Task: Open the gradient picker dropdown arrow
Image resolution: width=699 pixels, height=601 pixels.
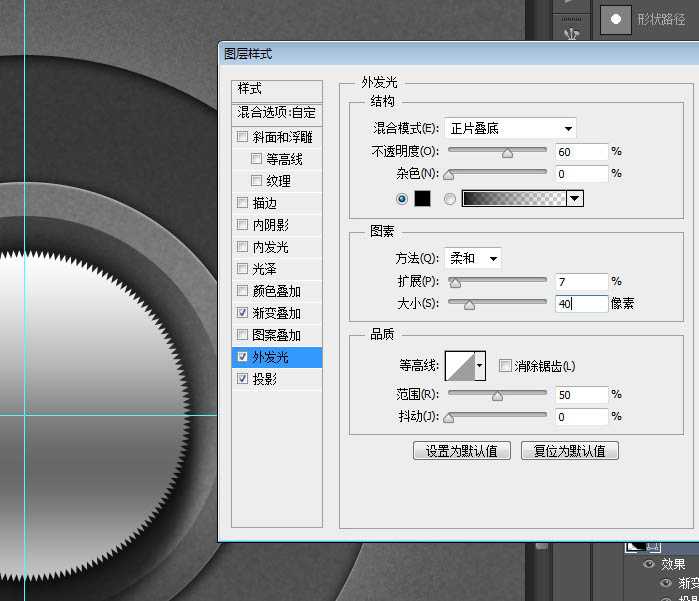Action: coord(575,198)
